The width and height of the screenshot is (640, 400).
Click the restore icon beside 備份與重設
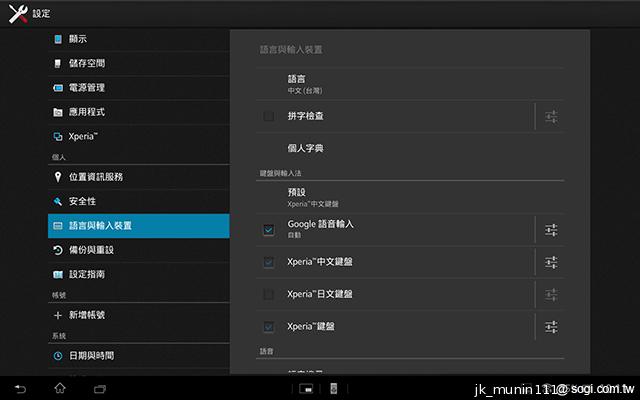[x=58, y=250]
